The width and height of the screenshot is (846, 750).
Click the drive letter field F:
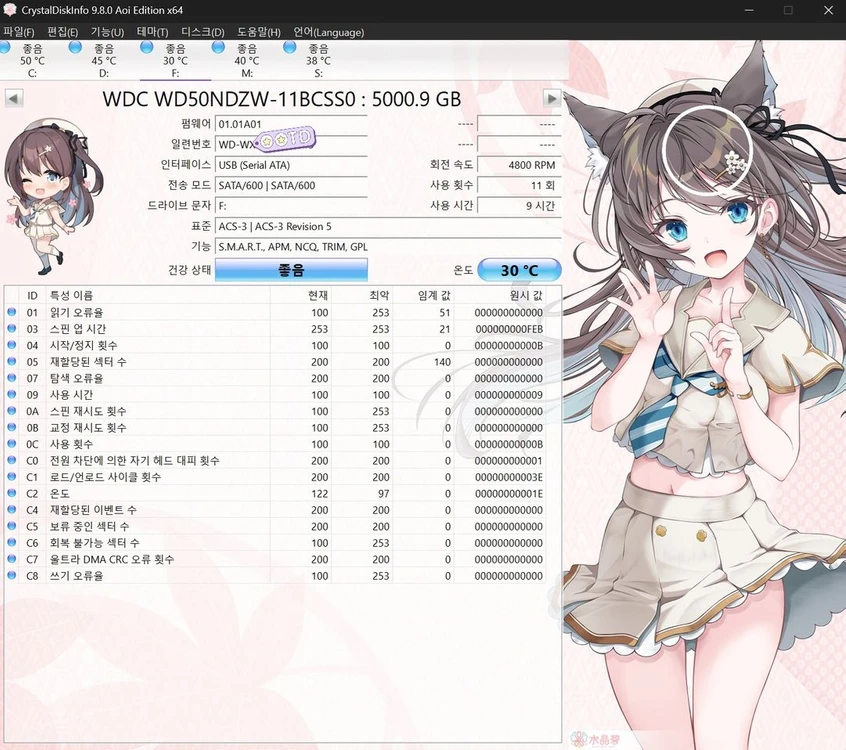(291, 206)
